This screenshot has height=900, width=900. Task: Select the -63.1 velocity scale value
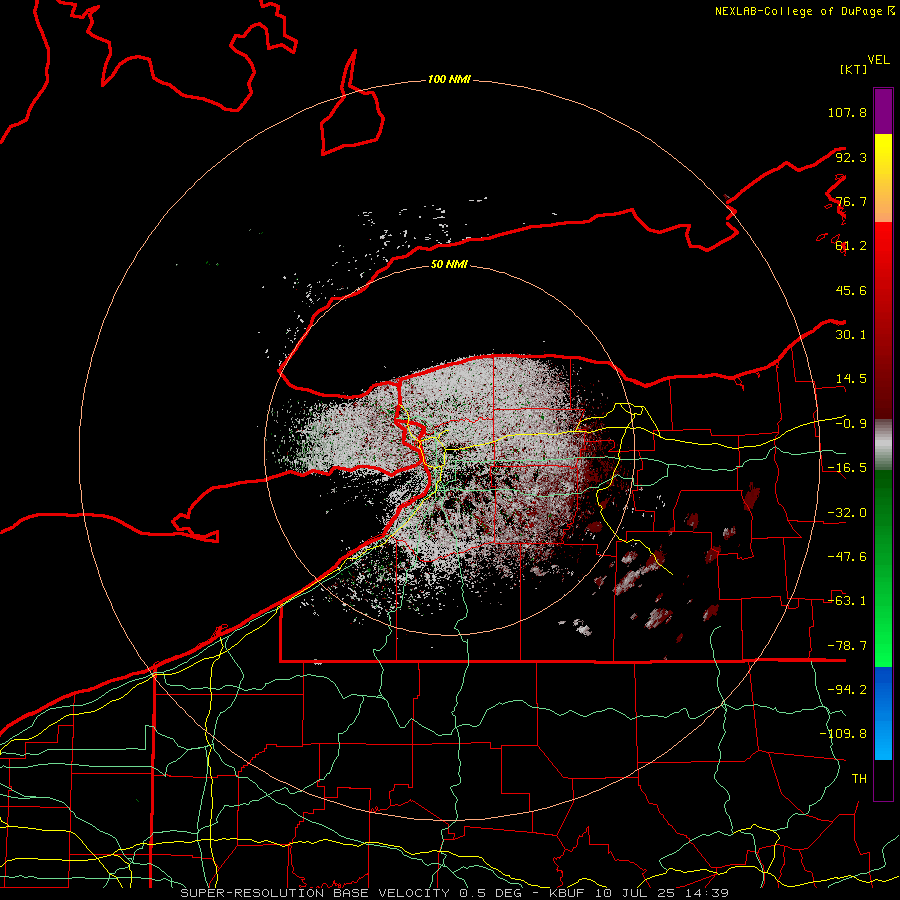847,601
